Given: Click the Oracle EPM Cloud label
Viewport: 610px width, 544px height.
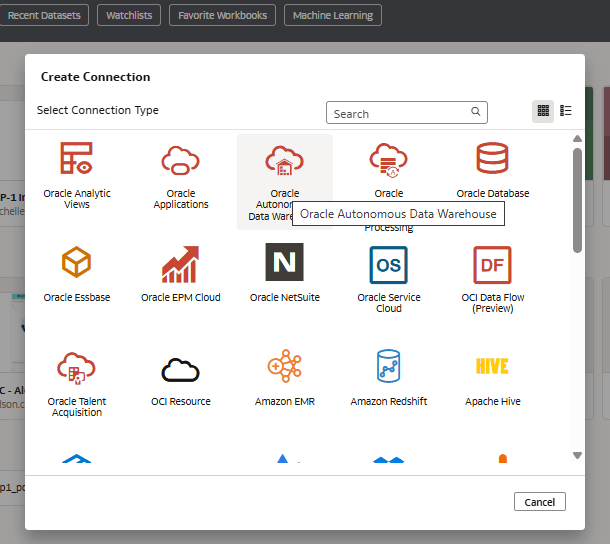Looking at the screenshot, I should coord(181,297).
